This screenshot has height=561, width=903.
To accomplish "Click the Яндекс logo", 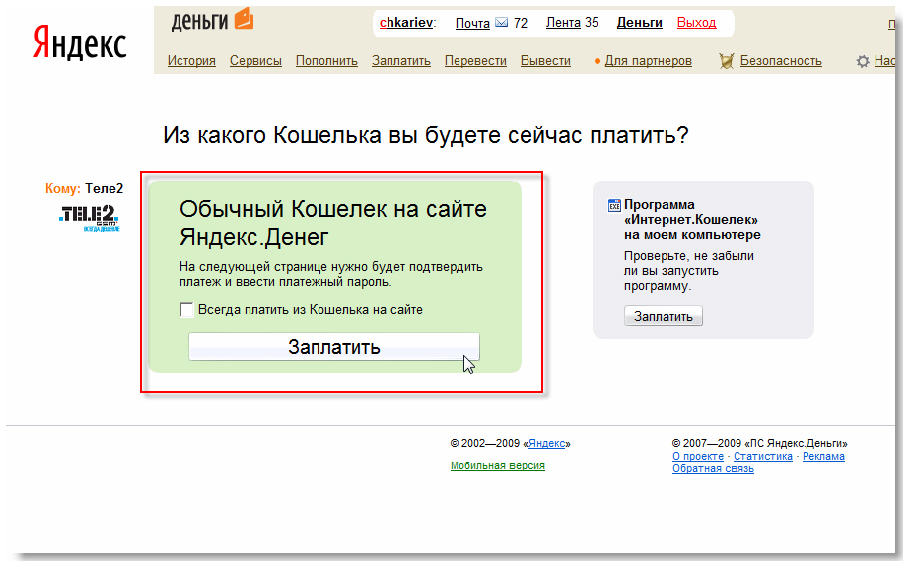I will pos(79,43).
